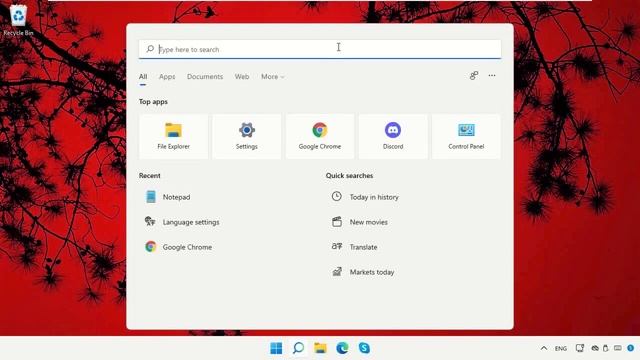Click inside the search text field

tap(320, 49)
